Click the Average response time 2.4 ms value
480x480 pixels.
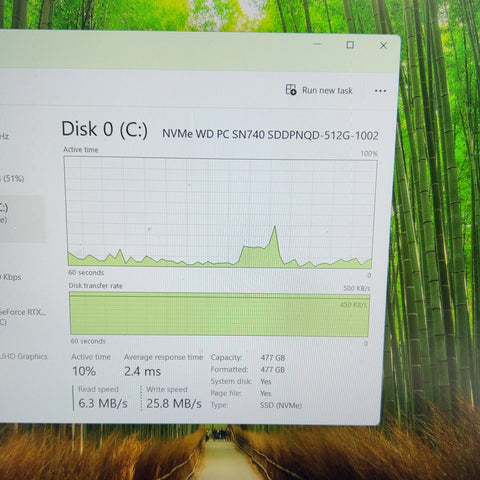(x=143, y=371)
